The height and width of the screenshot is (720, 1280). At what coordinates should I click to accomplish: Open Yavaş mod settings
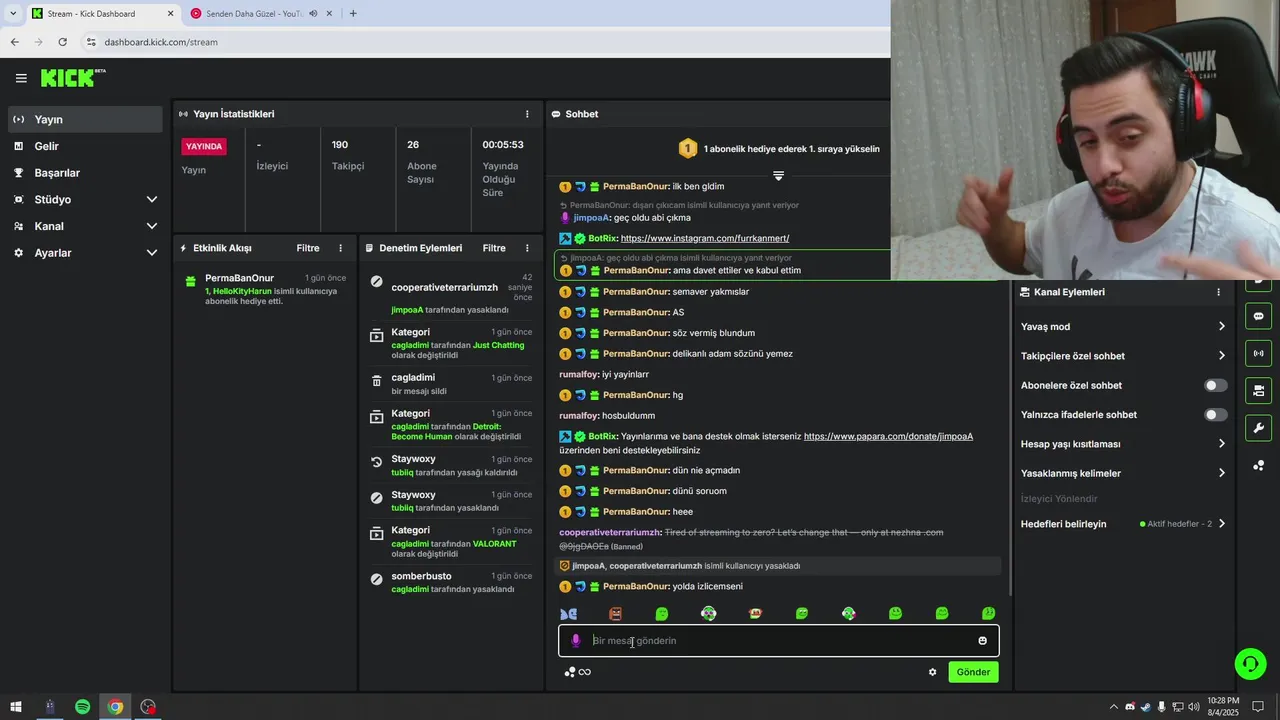pyautogui.click(x=1123, y=327)
